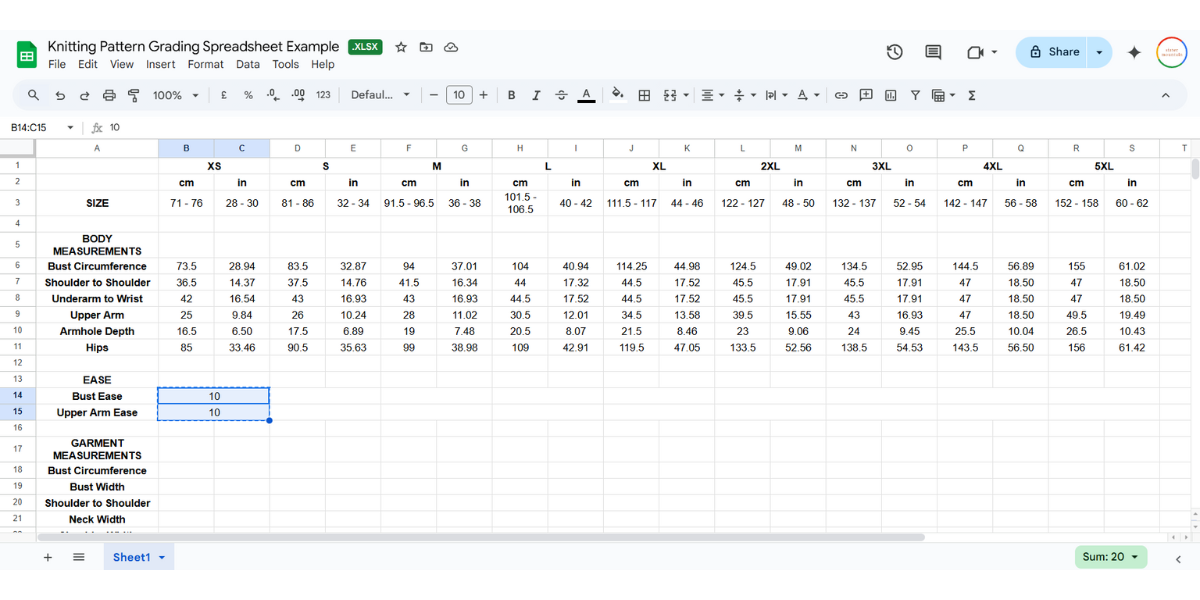Screen dimensions: 1200x600
Task: Open version history clock icon
Action: pos(895,52)
